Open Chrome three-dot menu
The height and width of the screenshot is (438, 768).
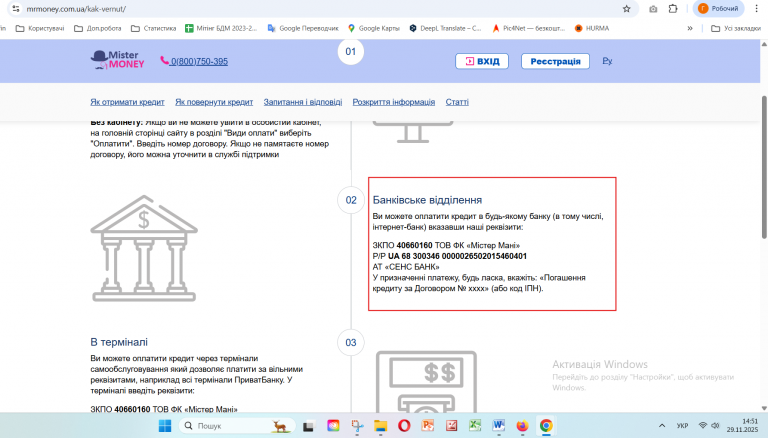(x=756, y=9)
